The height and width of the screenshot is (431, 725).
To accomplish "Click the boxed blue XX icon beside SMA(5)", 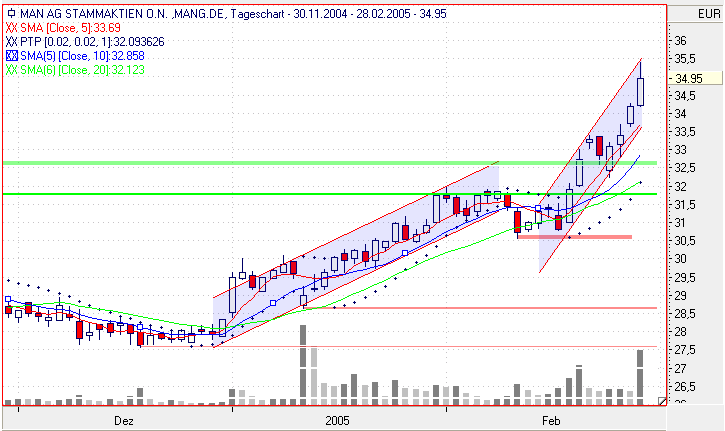I will click(12, 56).
